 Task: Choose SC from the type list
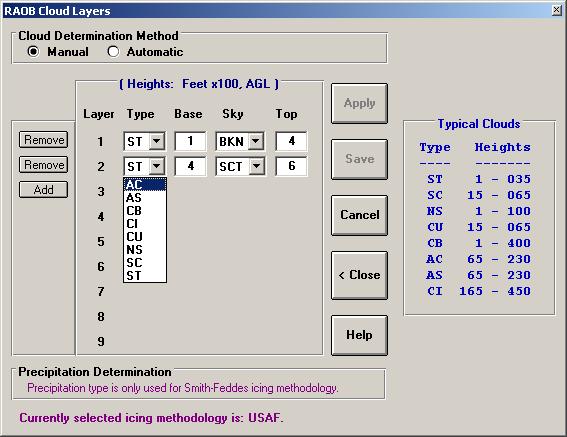point(145,263)
